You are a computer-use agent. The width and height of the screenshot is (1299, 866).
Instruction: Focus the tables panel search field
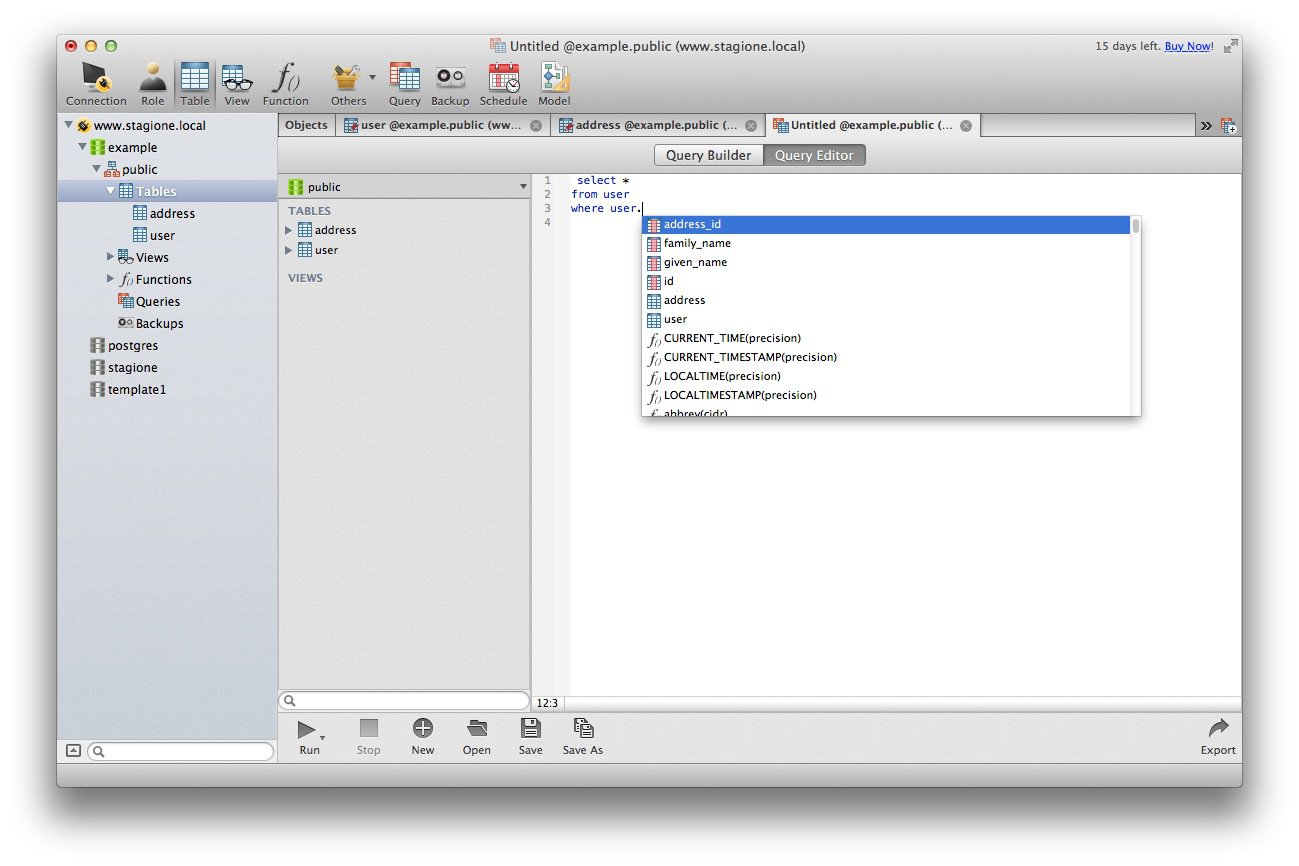click(x=405, y=701)
